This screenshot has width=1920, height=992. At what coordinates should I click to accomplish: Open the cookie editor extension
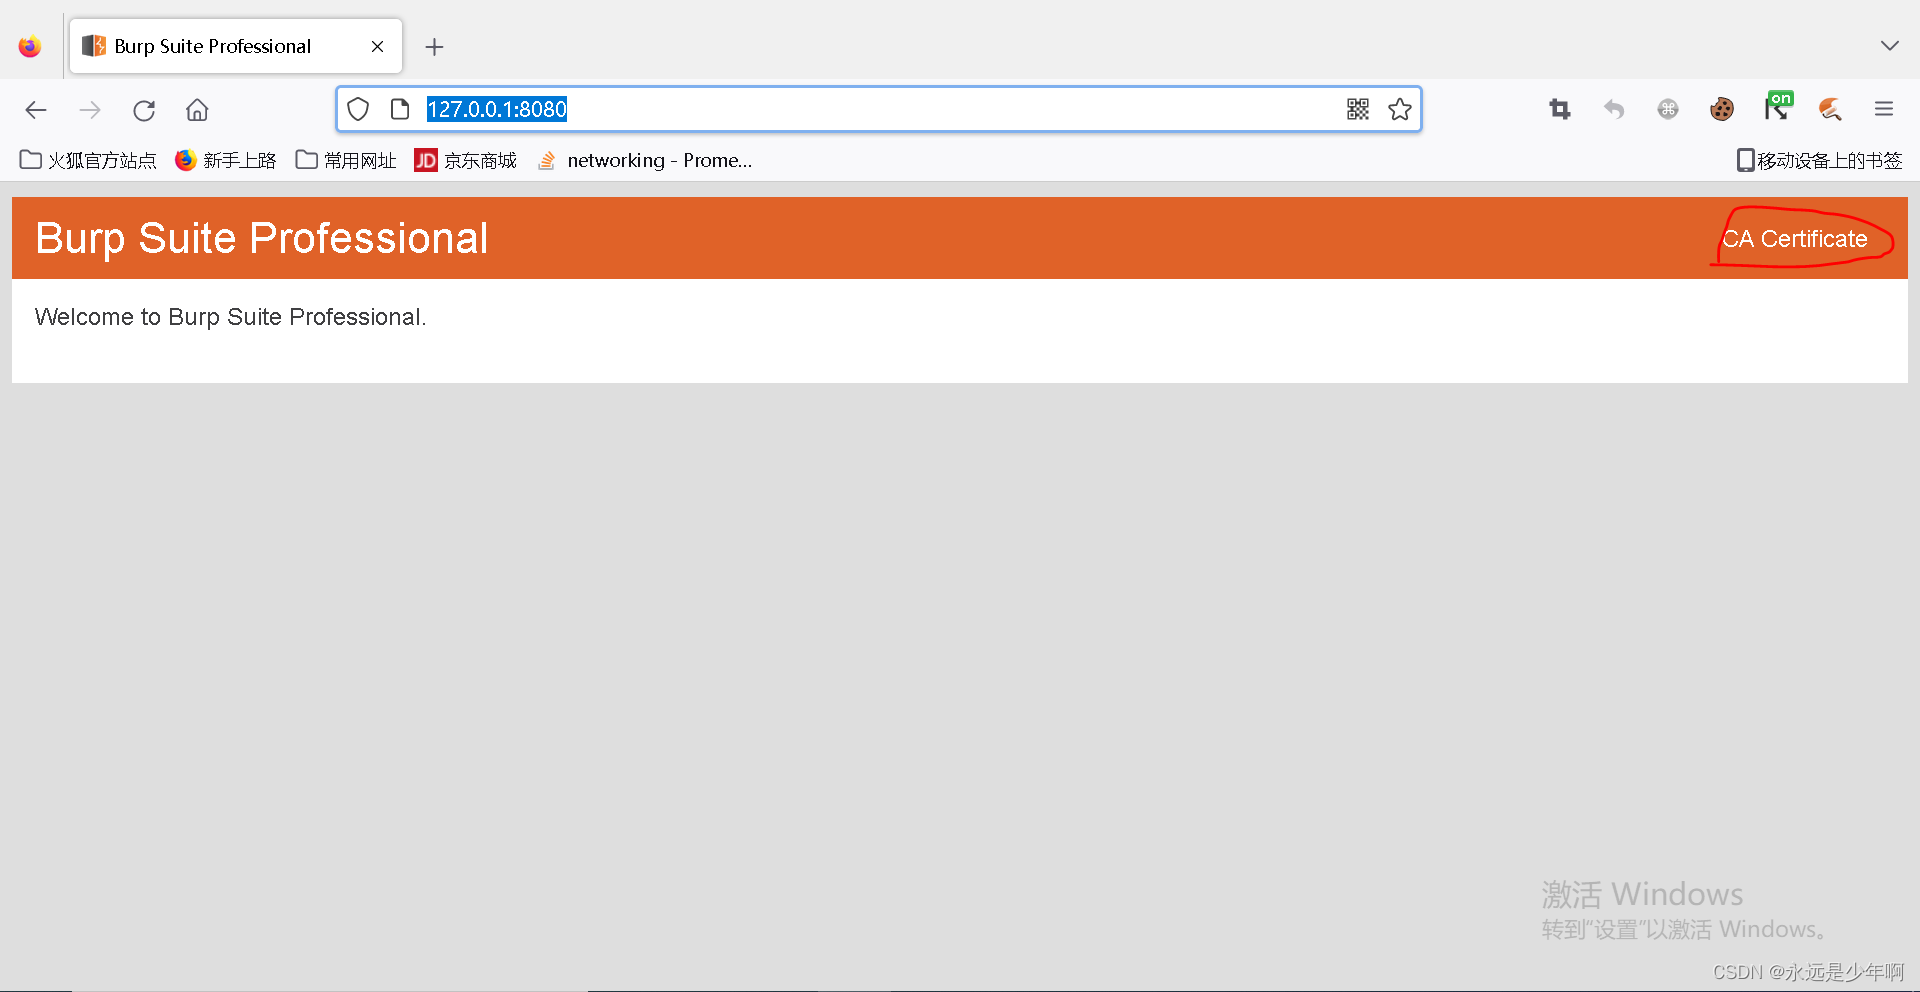1722,109
